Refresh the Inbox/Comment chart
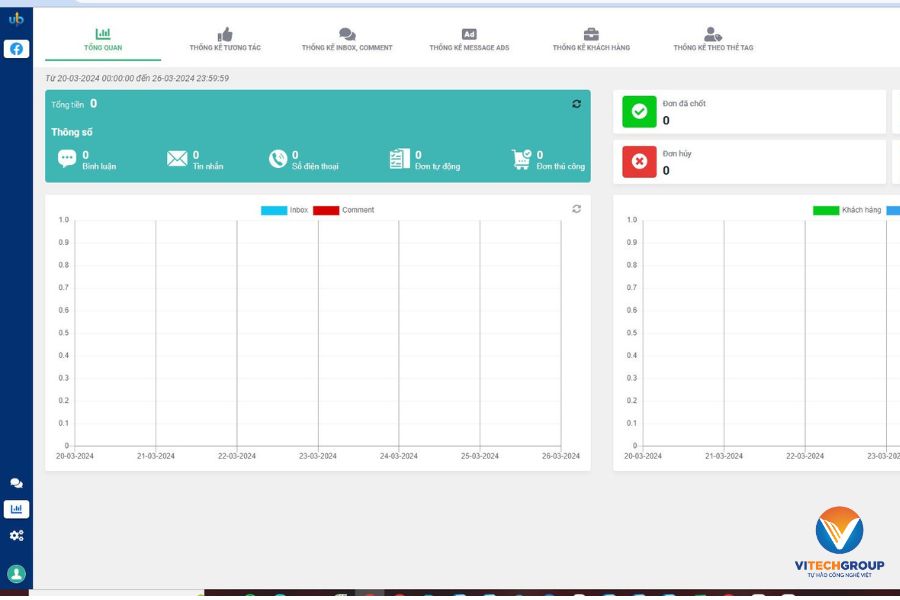The width and height of the screenshot is (900, 600). pyautogui.click(x=576, y=209)
